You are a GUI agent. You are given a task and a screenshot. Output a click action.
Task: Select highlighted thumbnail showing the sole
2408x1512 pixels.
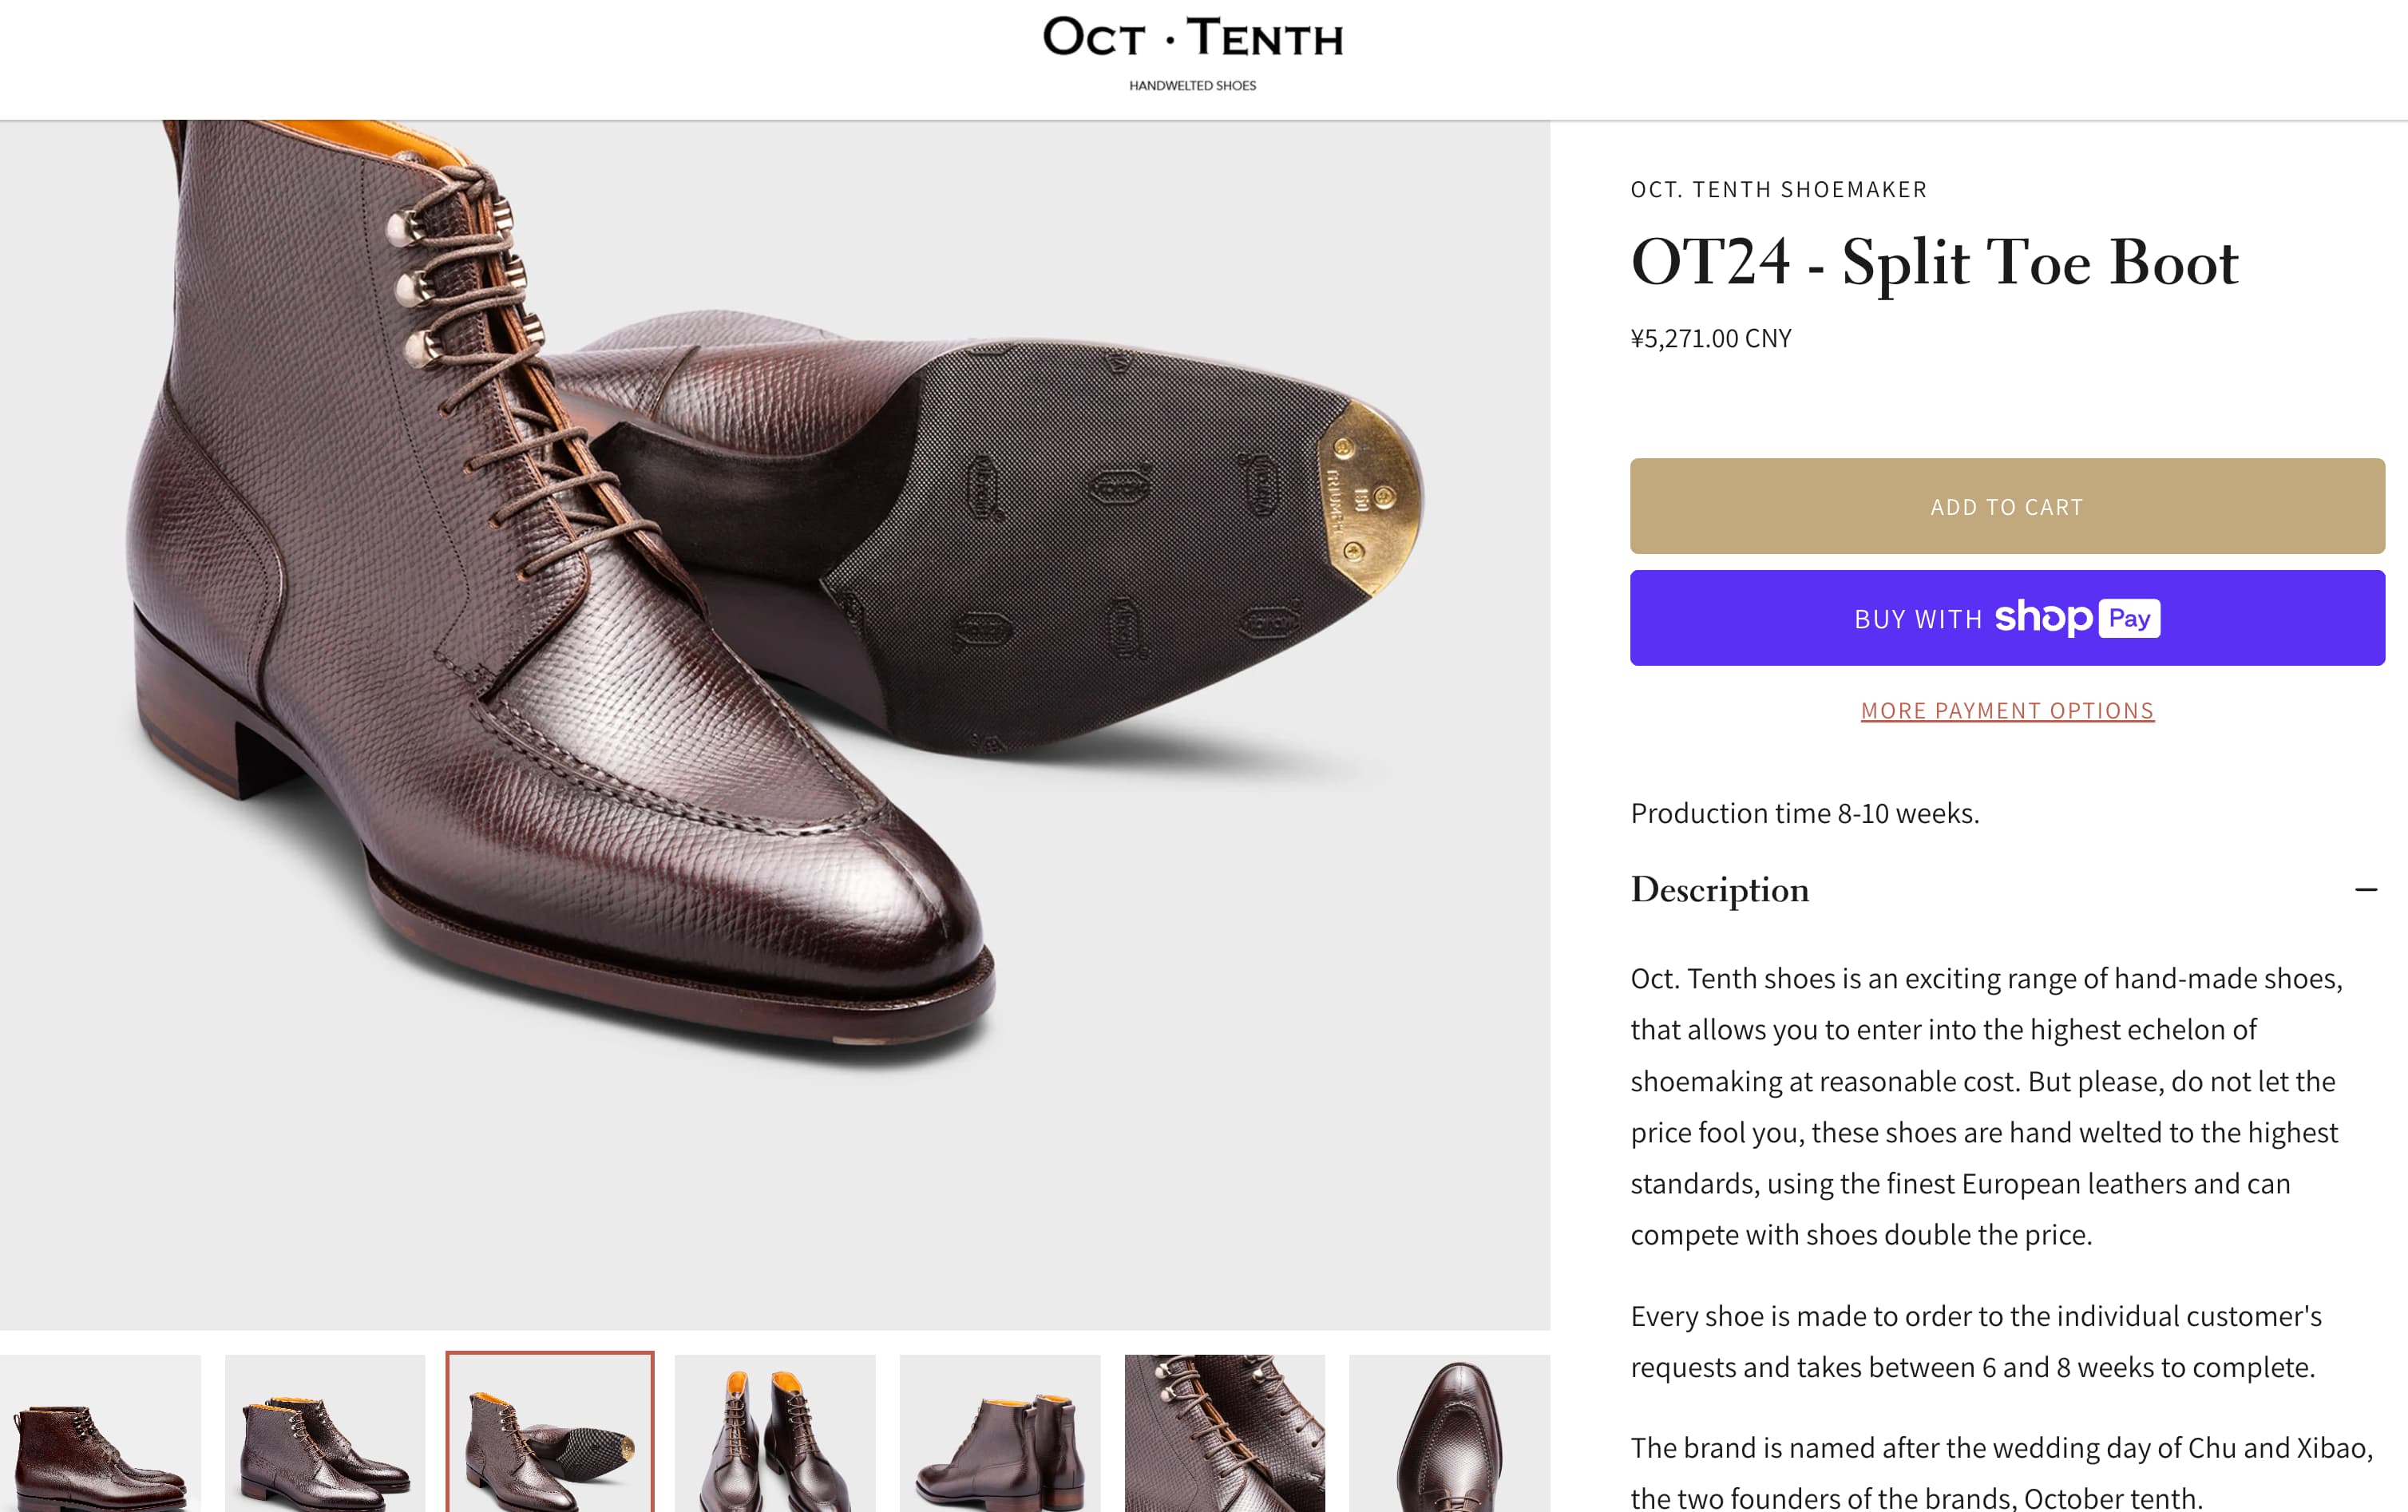coord(550,1433)
